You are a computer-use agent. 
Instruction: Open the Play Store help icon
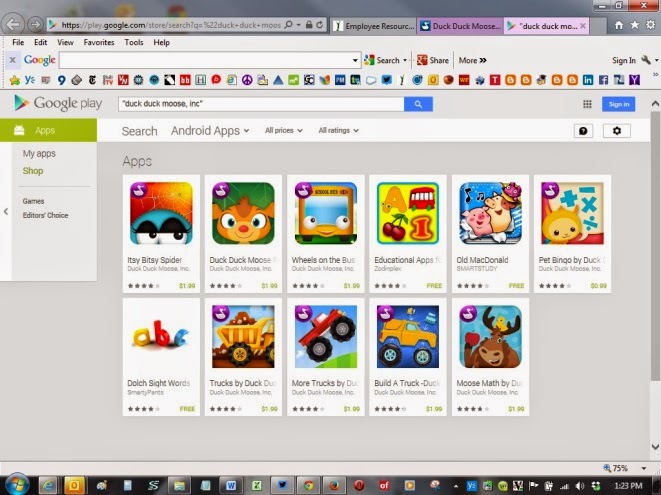(583, 131)
